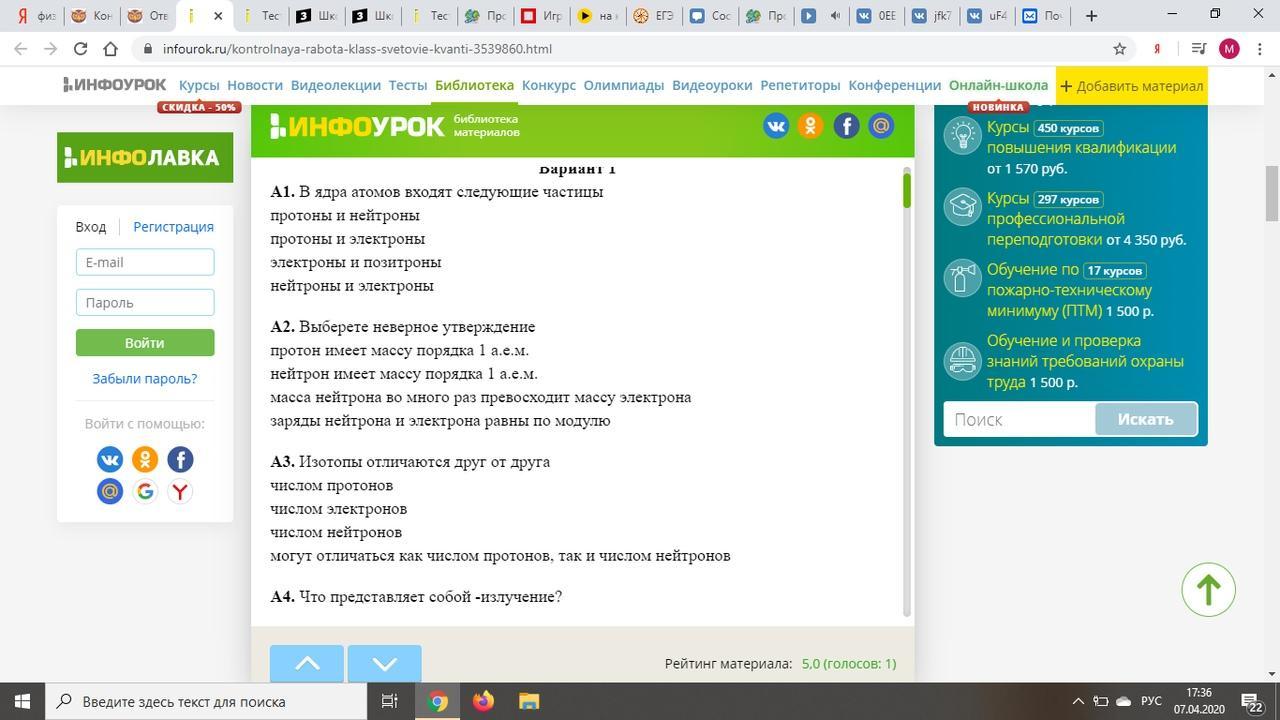Open Курсы in site navigation

click(199, 85)
